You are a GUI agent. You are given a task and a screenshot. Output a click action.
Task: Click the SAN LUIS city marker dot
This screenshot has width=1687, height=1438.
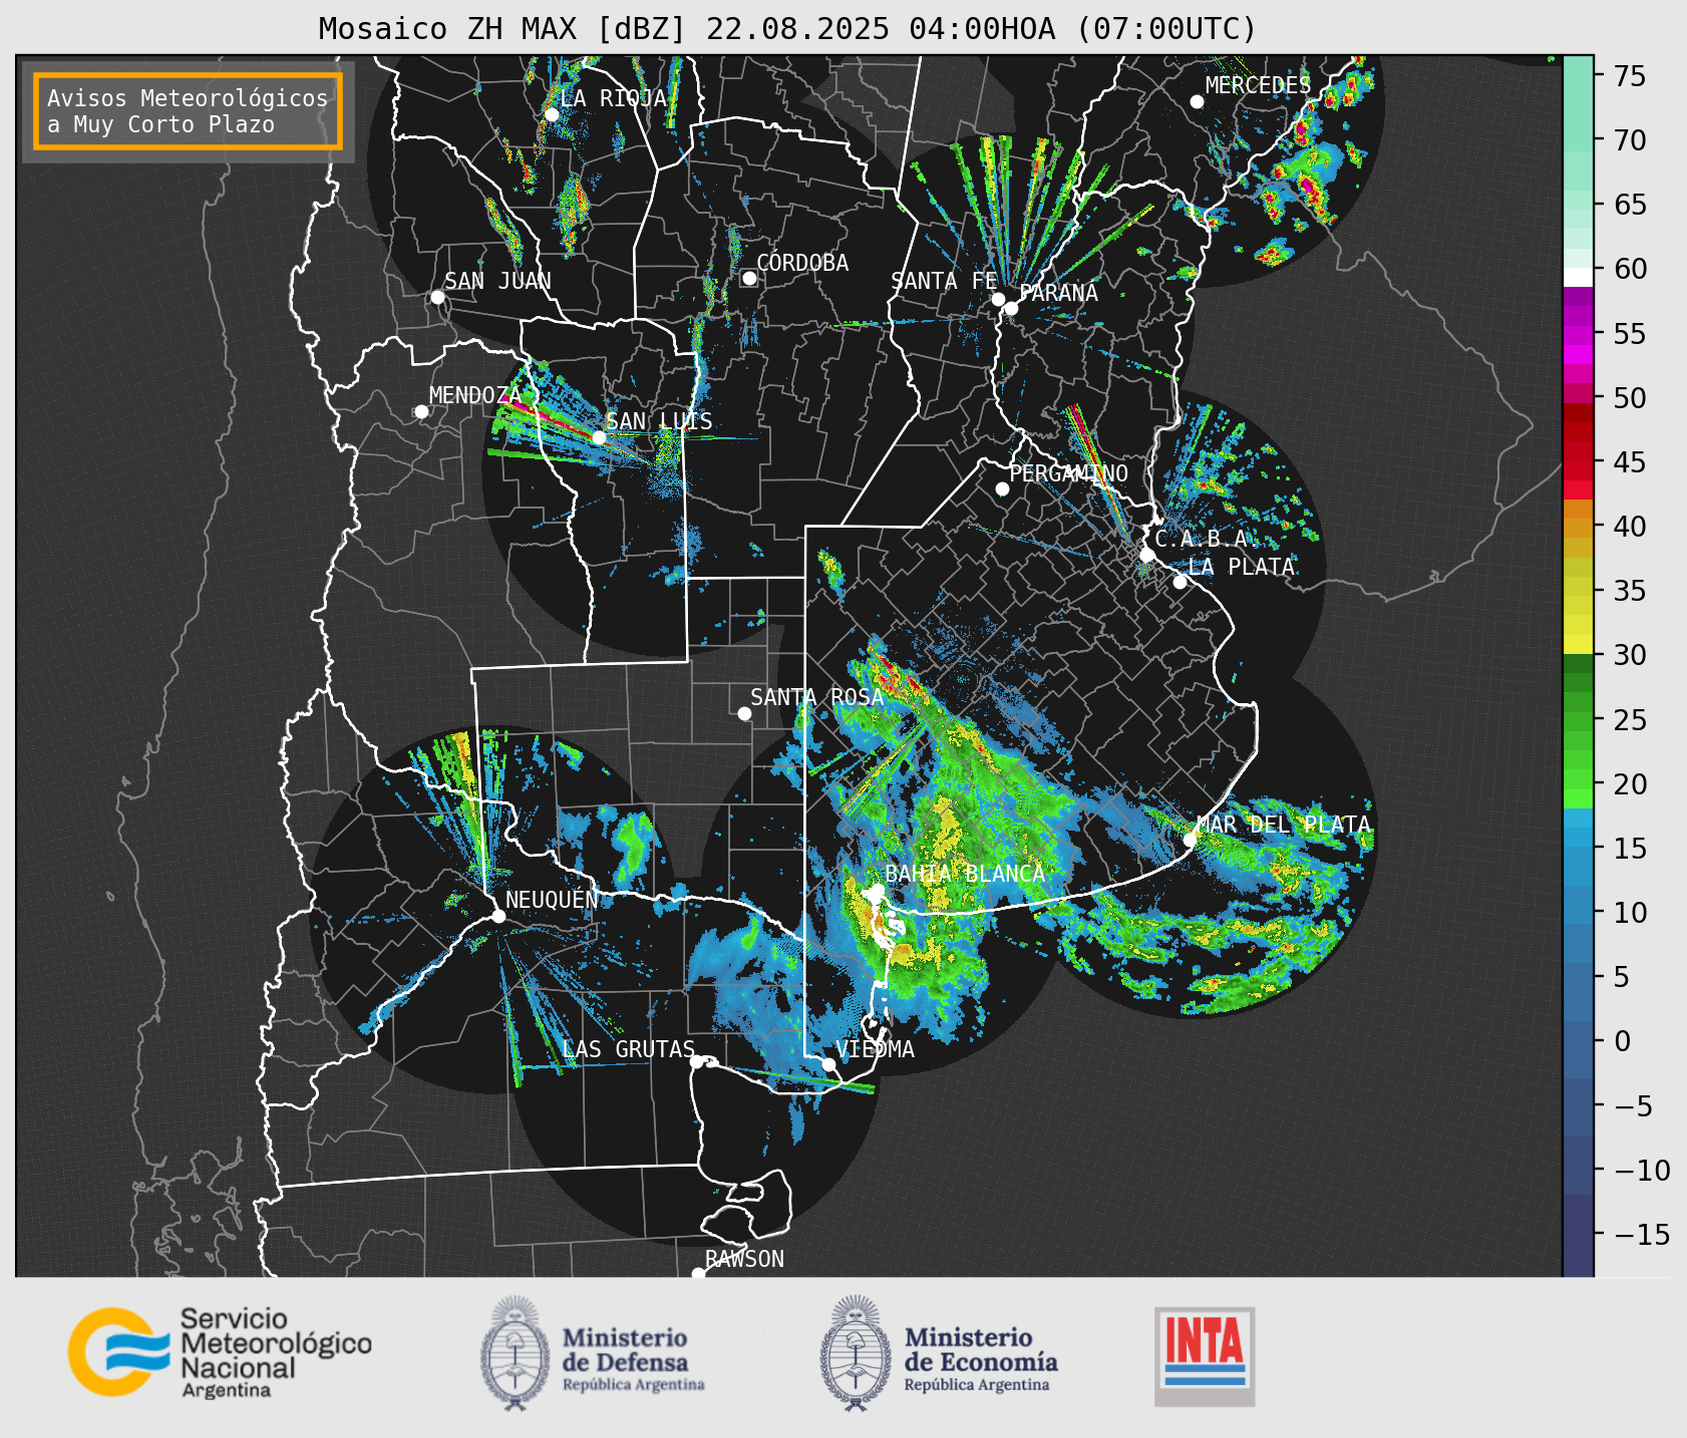click(599, 438)
